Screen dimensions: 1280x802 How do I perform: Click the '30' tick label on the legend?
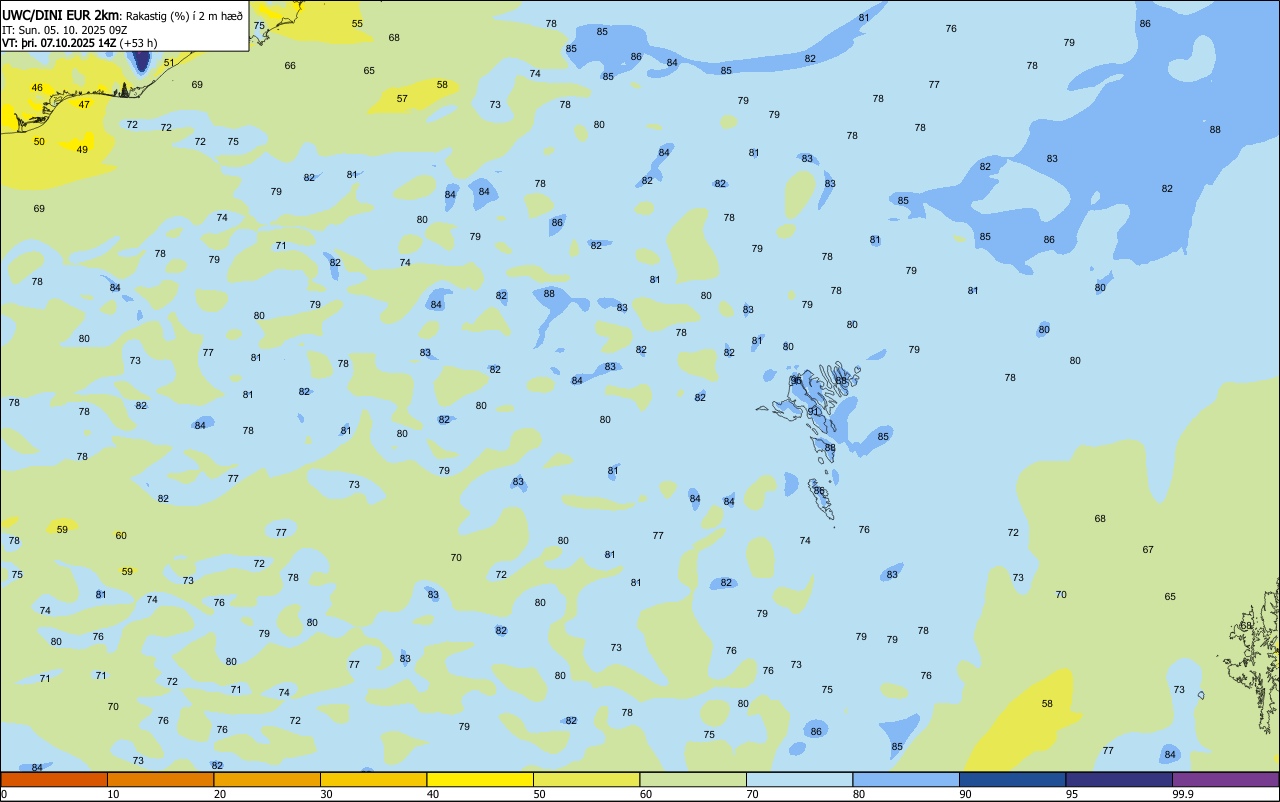click(326, 794)
